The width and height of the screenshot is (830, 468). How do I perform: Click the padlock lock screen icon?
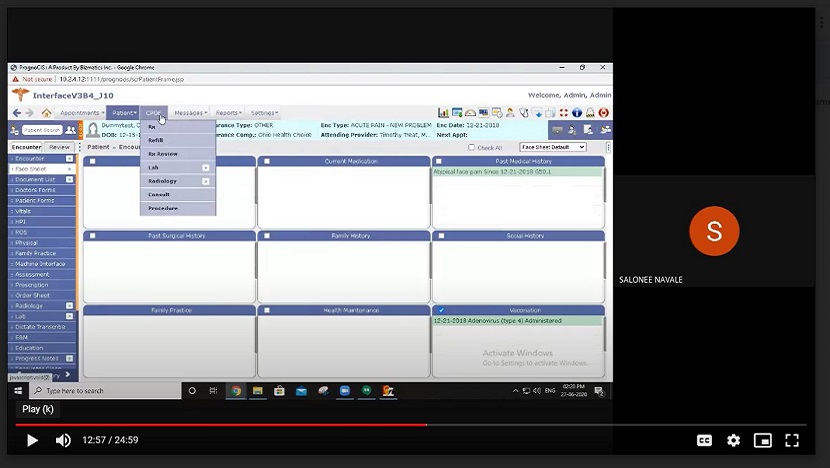590,112
